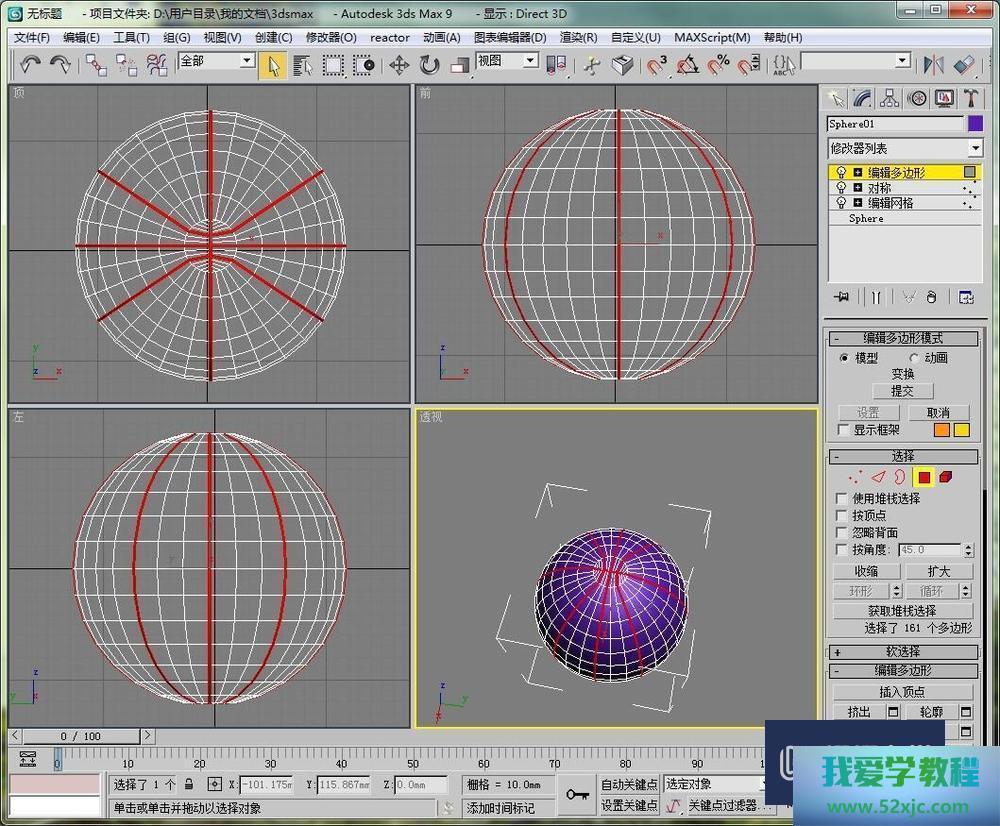Screen dimensions: 1000x826
Task: Open the 渲染(R) menu
Action: (578, 38)
